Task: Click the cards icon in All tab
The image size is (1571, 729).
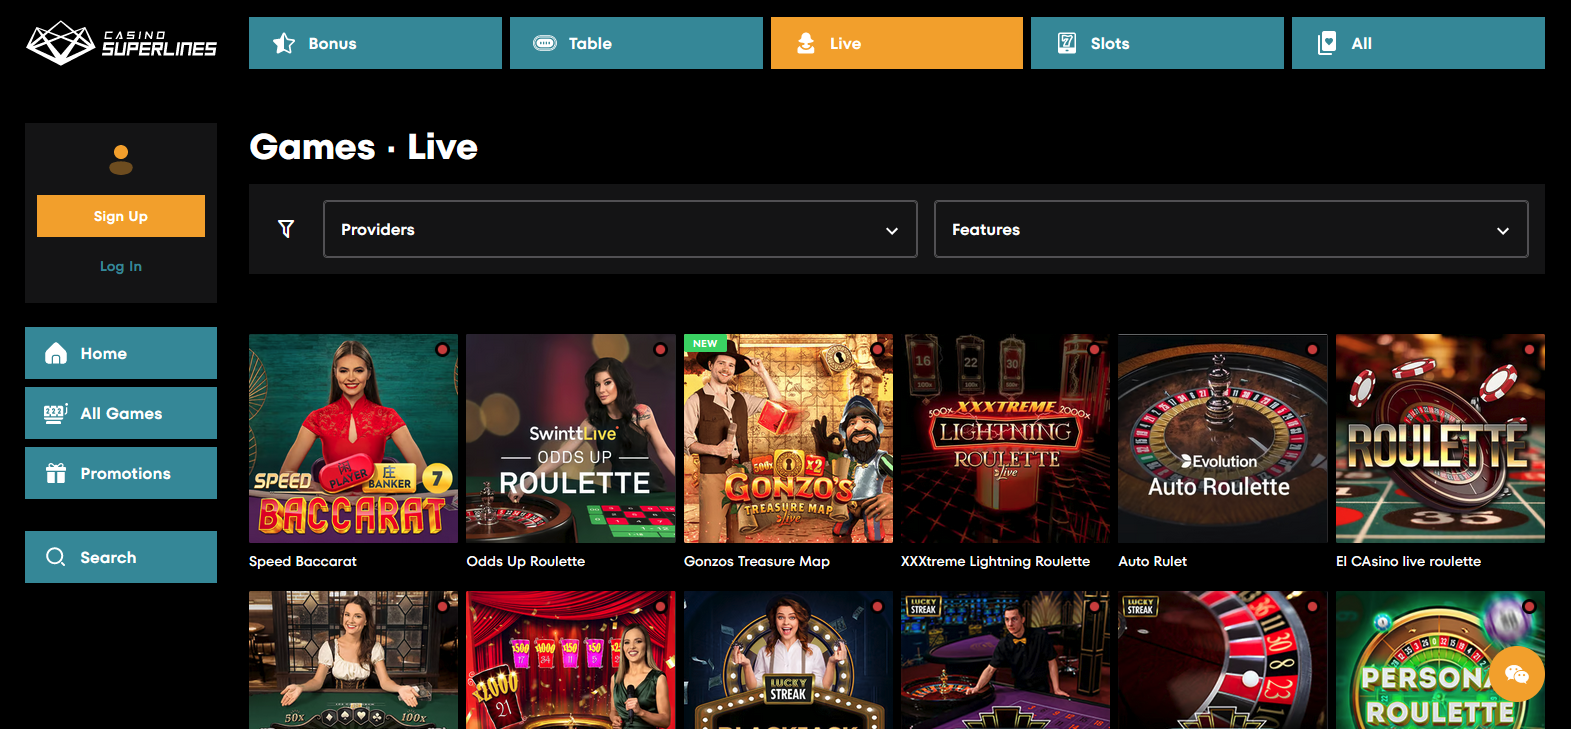Action: (1327, 43)
